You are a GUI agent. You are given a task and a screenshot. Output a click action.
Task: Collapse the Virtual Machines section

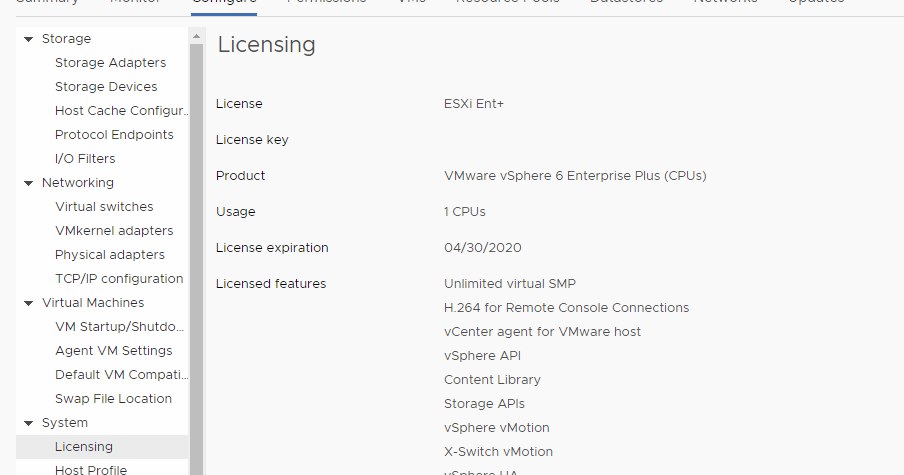(28, 303)
